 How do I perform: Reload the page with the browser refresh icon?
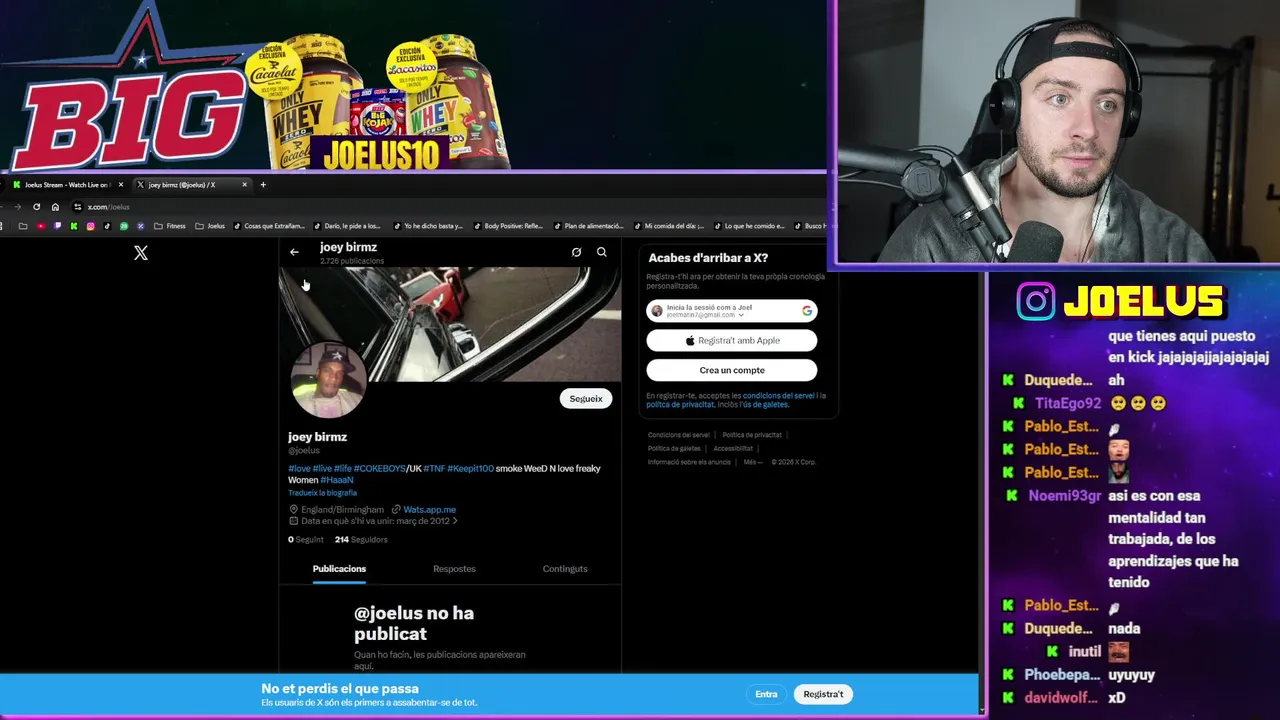37,207
